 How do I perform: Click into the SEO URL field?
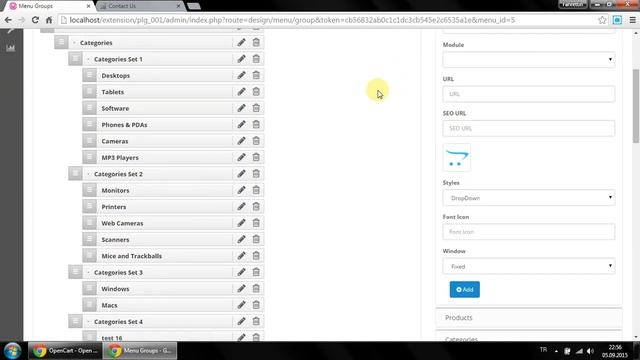[x=529, y=128]
